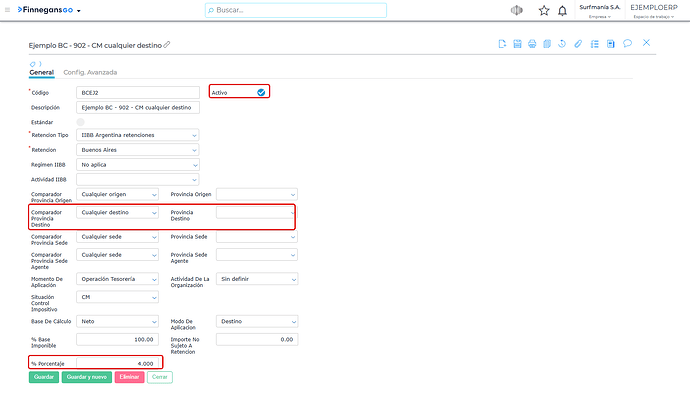Open the Modo De Aplicación dropdown

click(x=257, y=322)
